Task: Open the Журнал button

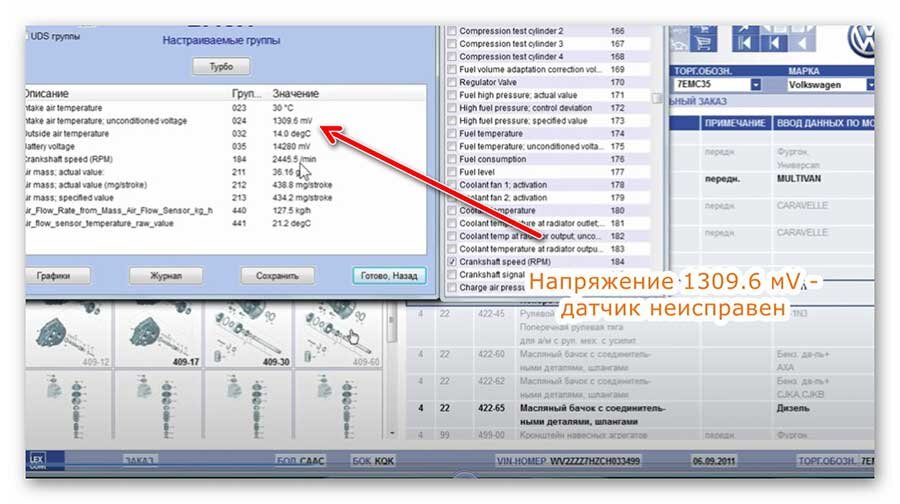Action: tap(165, 276)
